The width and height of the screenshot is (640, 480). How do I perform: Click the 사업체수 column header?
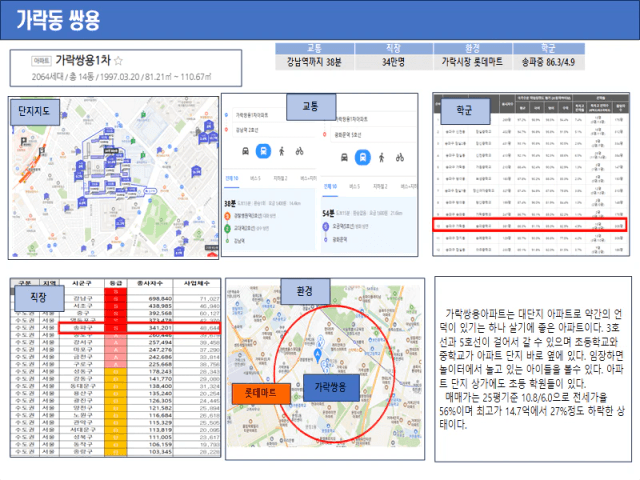pyautogui.click(x=197, y=283)
